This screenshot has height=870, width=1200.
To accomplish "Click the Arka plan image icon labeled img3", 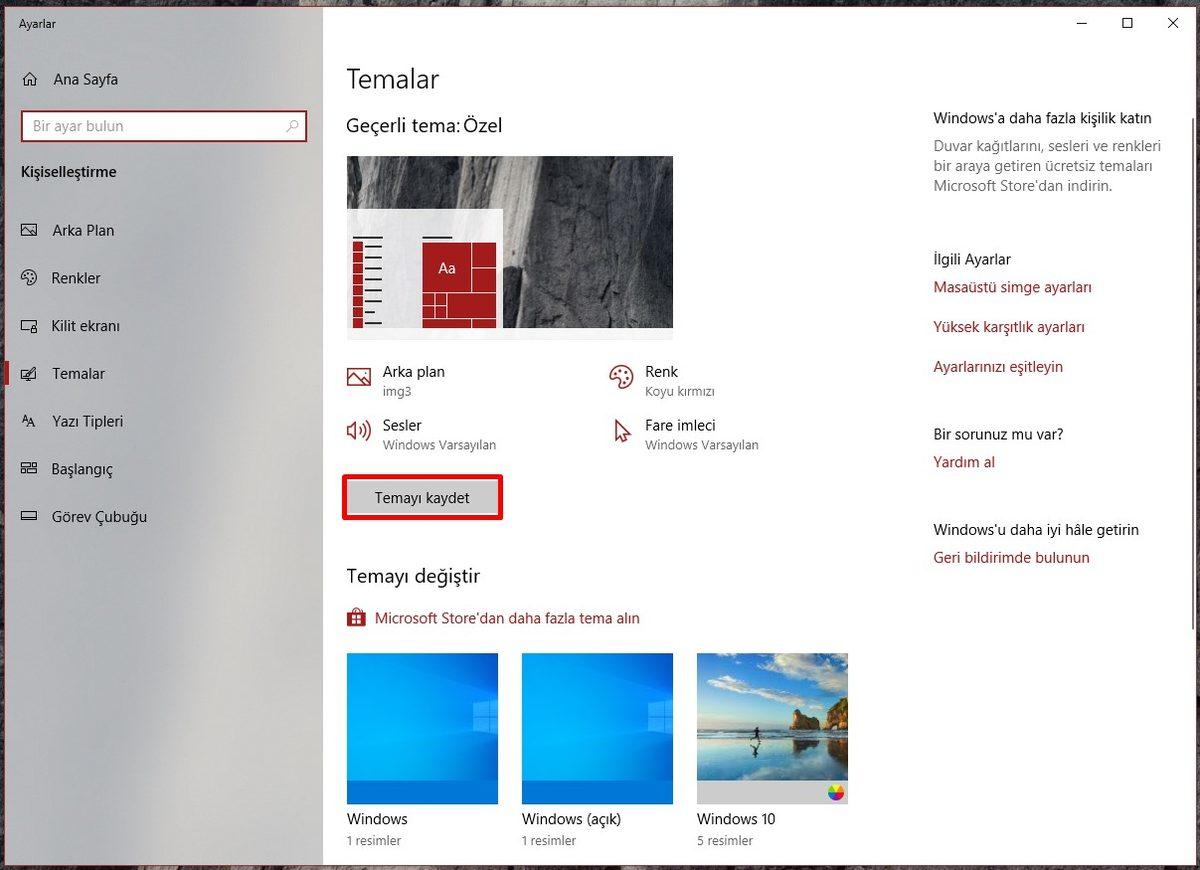I will pyautogui.click(x=357, y=377).
